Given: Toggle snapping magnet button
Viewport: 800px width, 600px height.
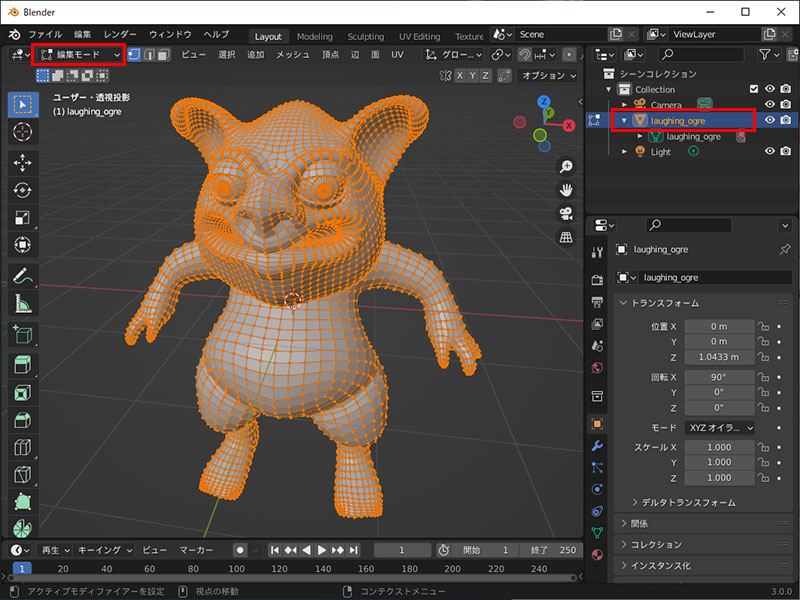Looking at the screenshot, I should (x=524, y=55).
